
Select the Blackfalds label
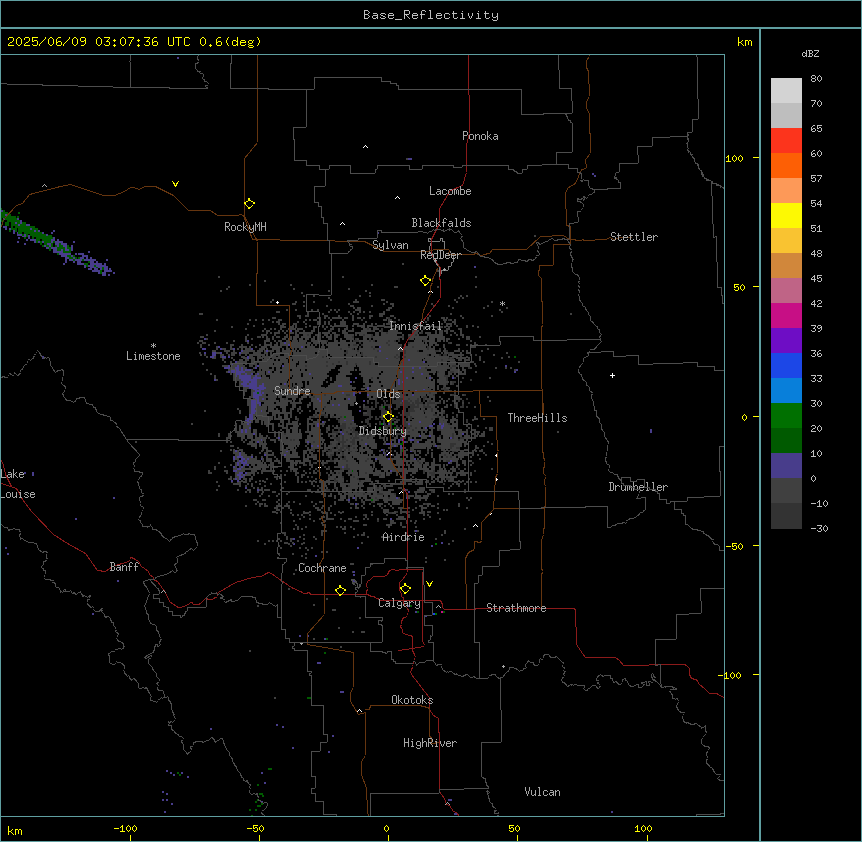(441, 223)
